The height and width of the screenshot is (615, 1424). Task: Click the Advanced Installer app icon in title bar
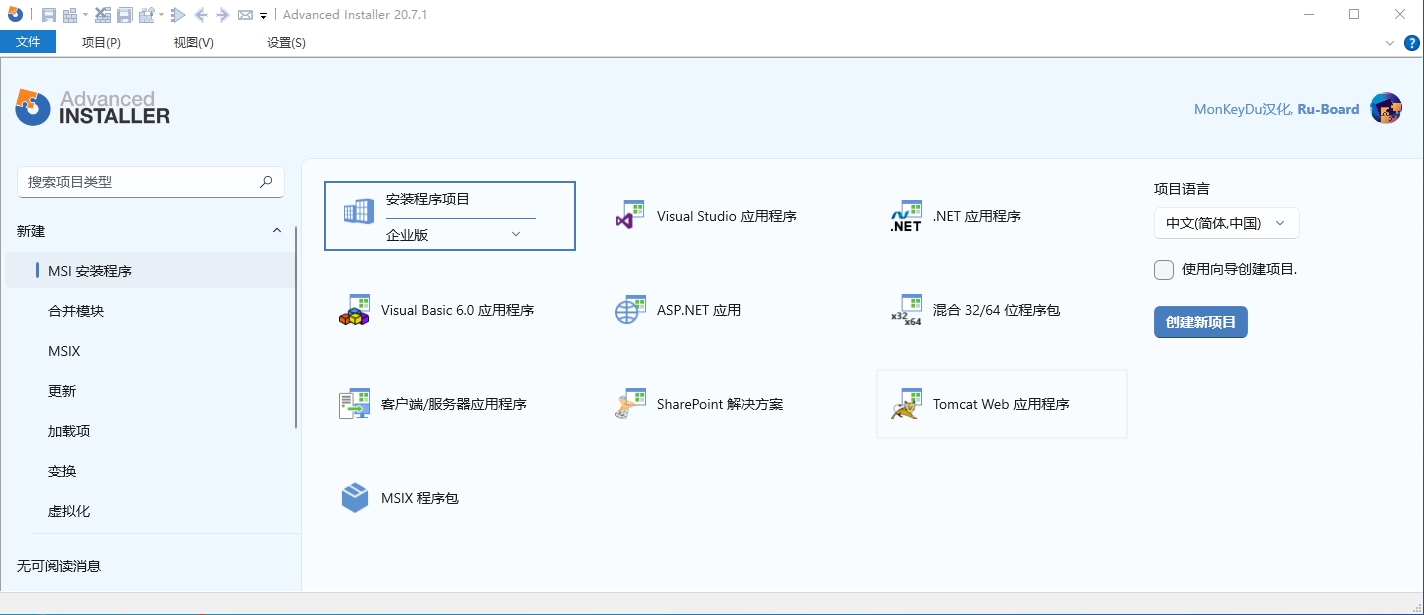coord(14,14)
